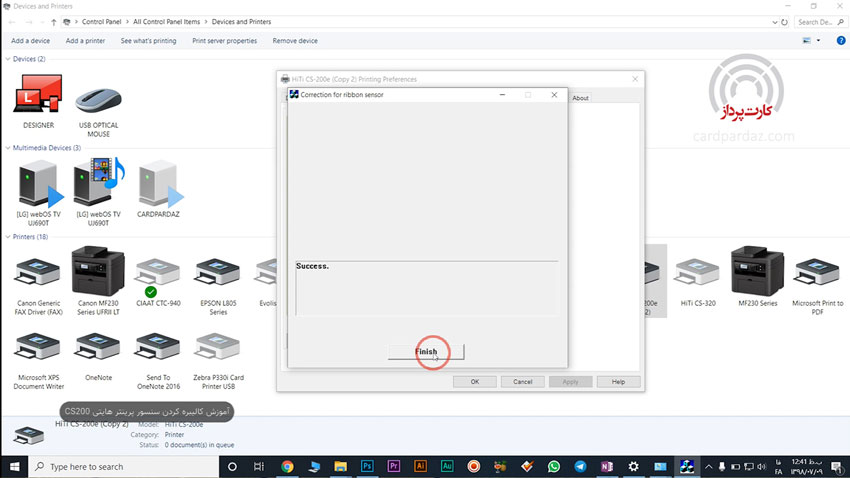Go to Control Panel breadcrumb
The width and height of the screenshot is (850, 478).
101,22
